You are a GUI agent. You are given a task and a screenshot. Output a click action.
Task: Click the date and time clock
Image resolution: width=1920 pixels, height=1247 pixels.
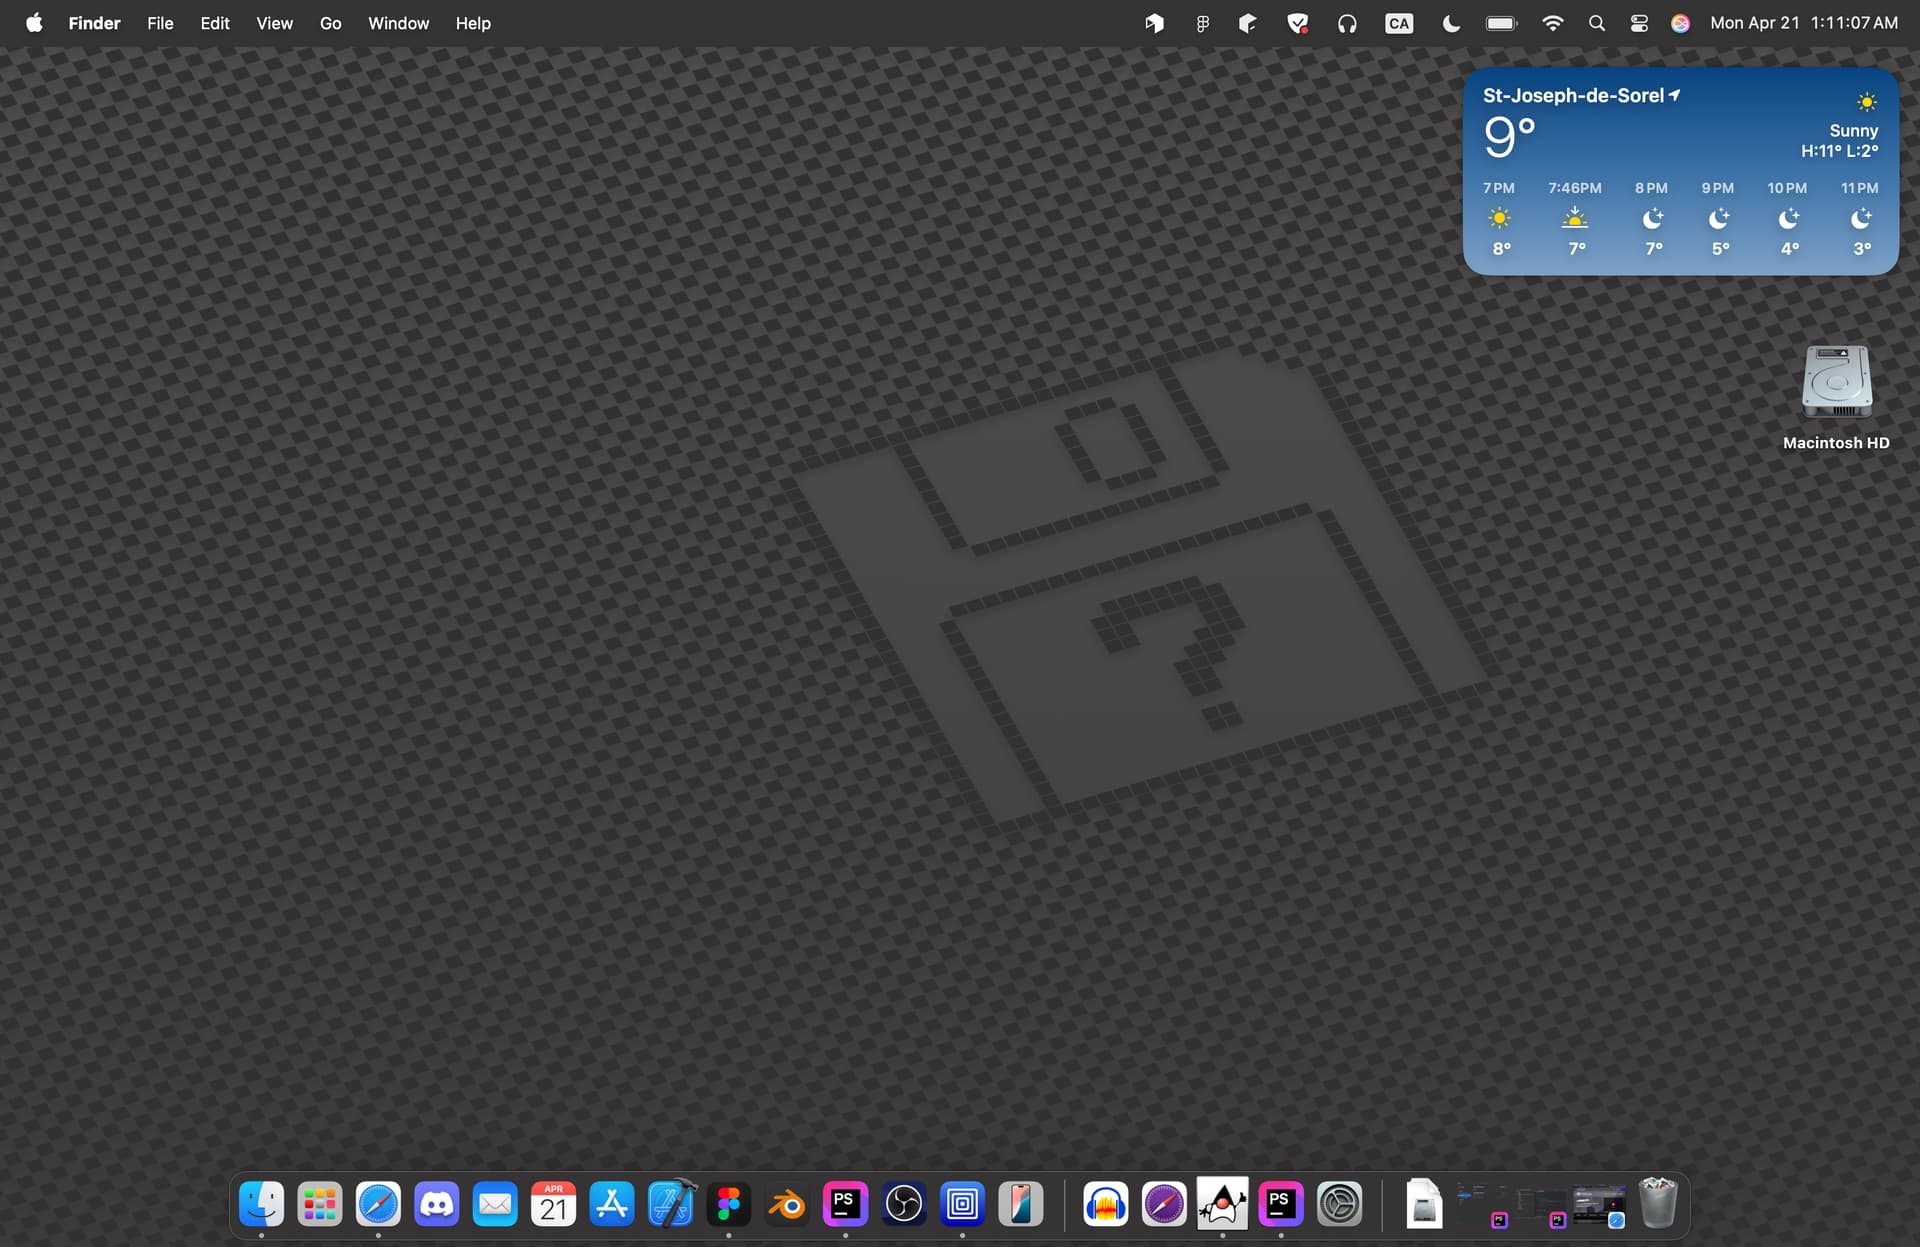pyautogui.click(x=1803, y=23)
